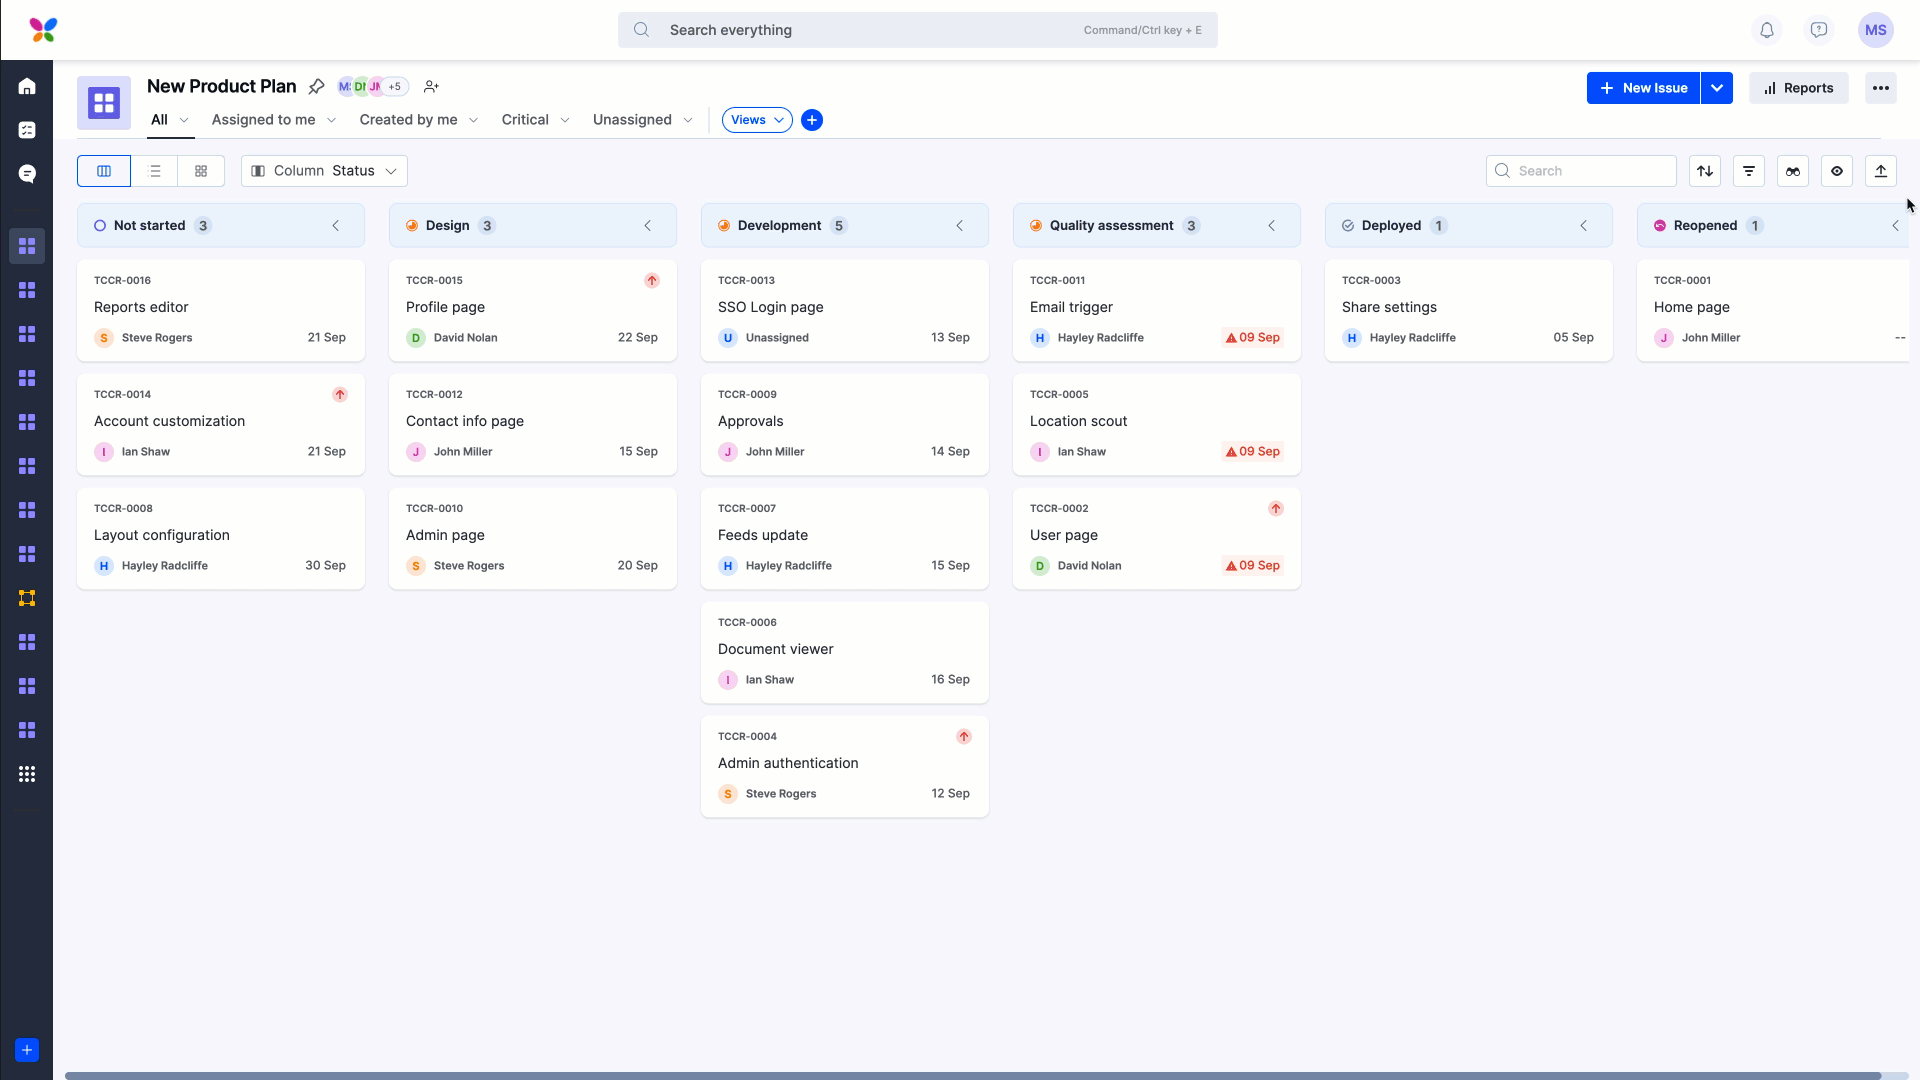
Task: Click the sort arrows icon
Action: point(1705,171)
